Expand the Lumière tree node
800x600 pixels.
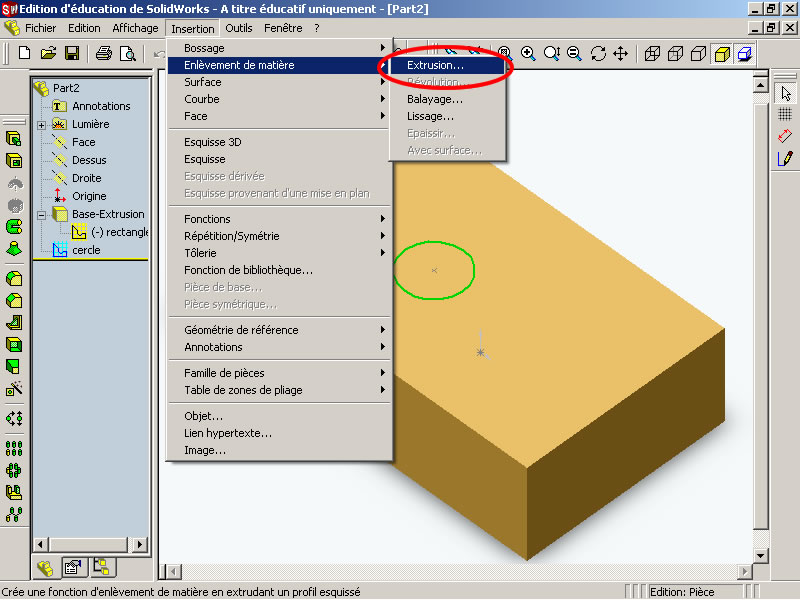point(41,125)
